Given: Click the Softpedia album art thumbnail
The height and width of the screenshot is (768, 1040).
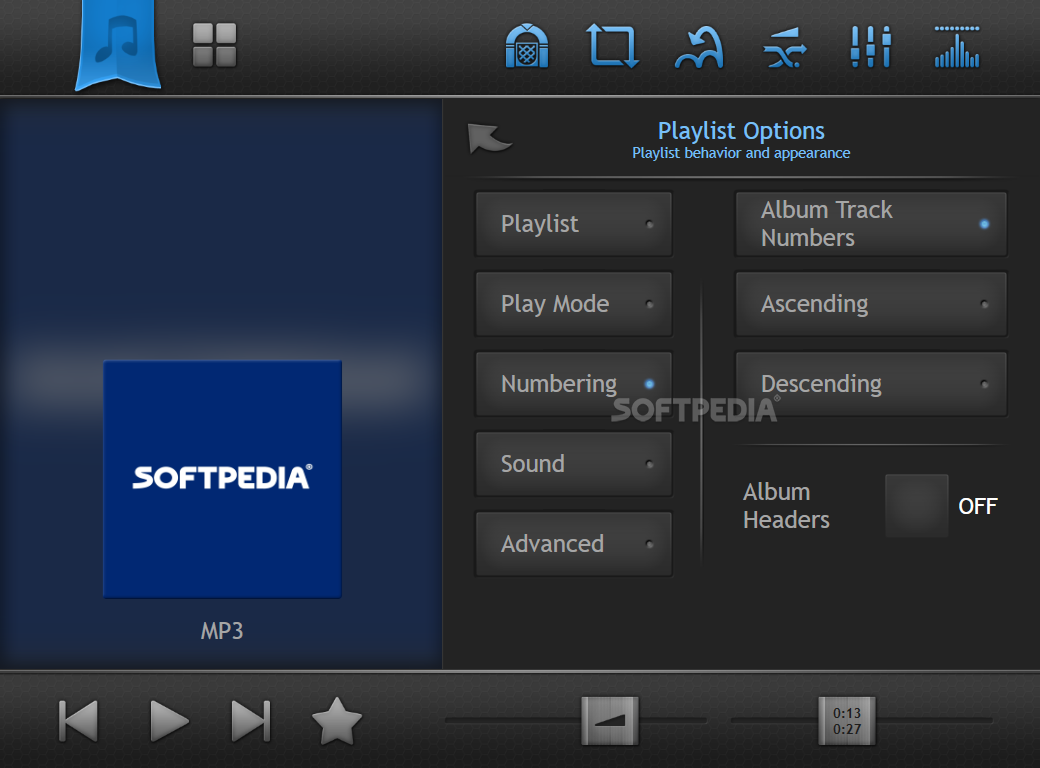Looking at the screenshot, I should (x=222, y=480).
